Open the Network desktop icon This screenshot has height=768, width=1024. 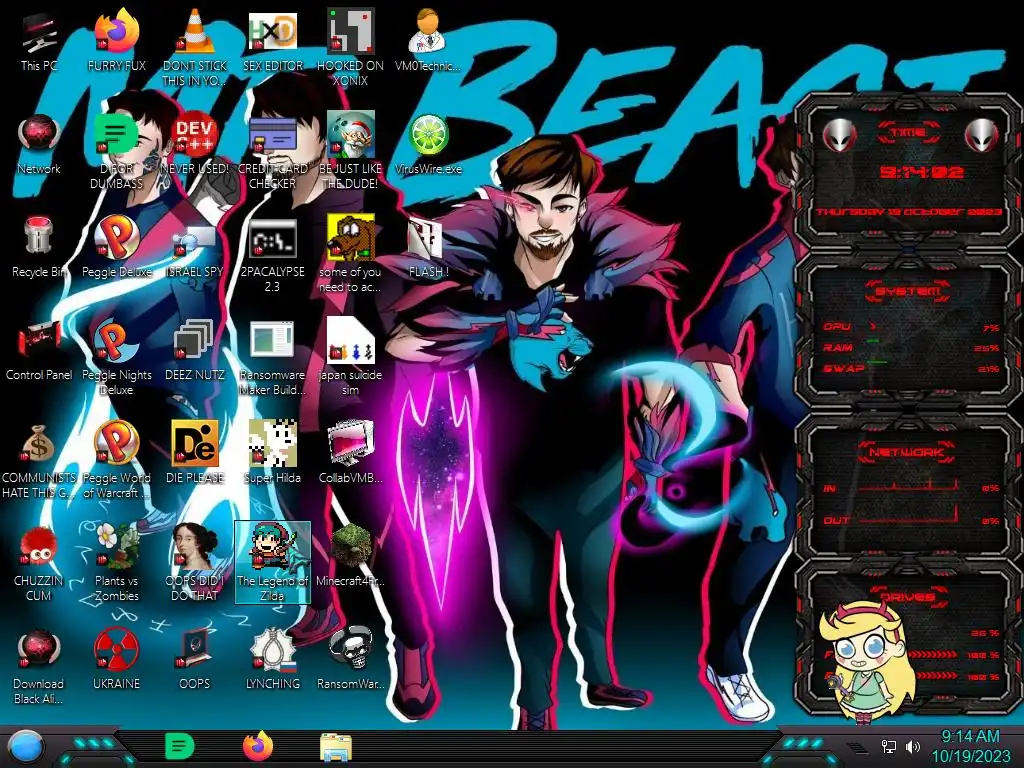point(39,144)
